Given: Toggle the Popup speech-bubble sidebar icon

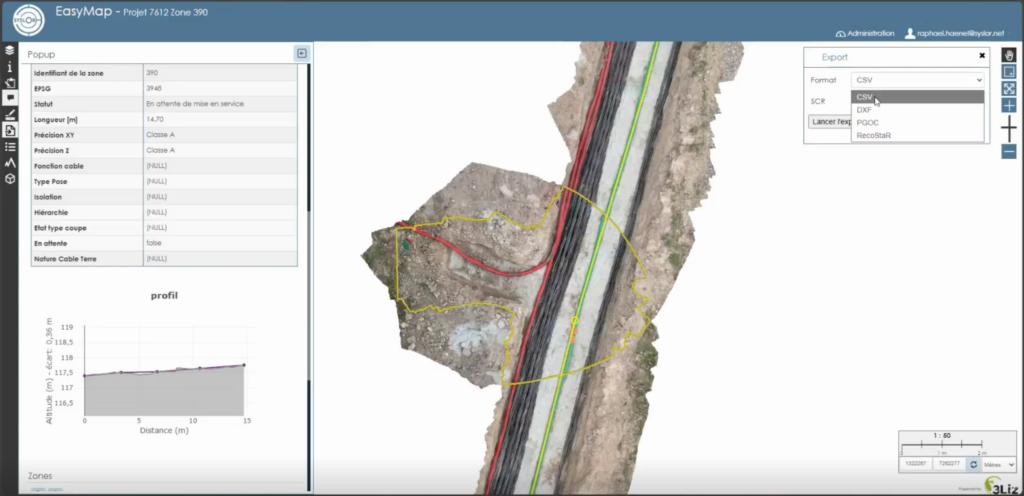Looking at the screenshot, I should click(x=9, y=98).
